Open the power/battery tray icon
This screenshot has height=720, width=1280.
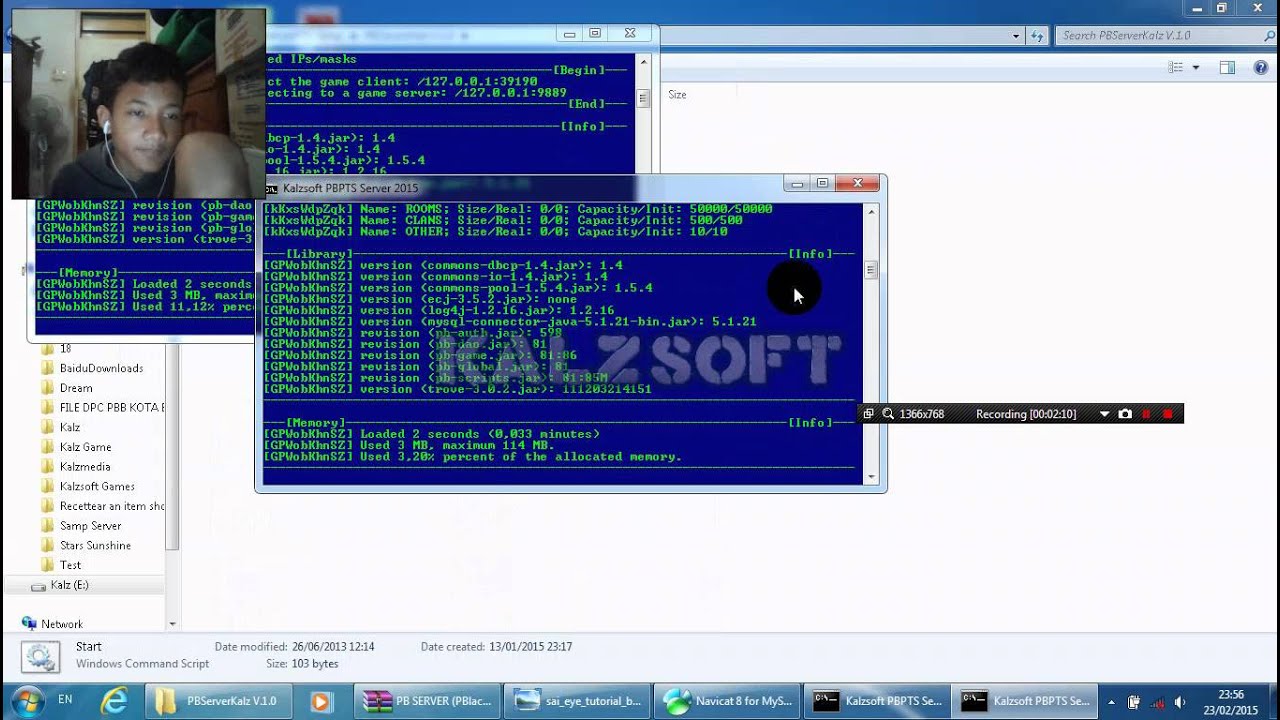click(x=1134, y=702)
